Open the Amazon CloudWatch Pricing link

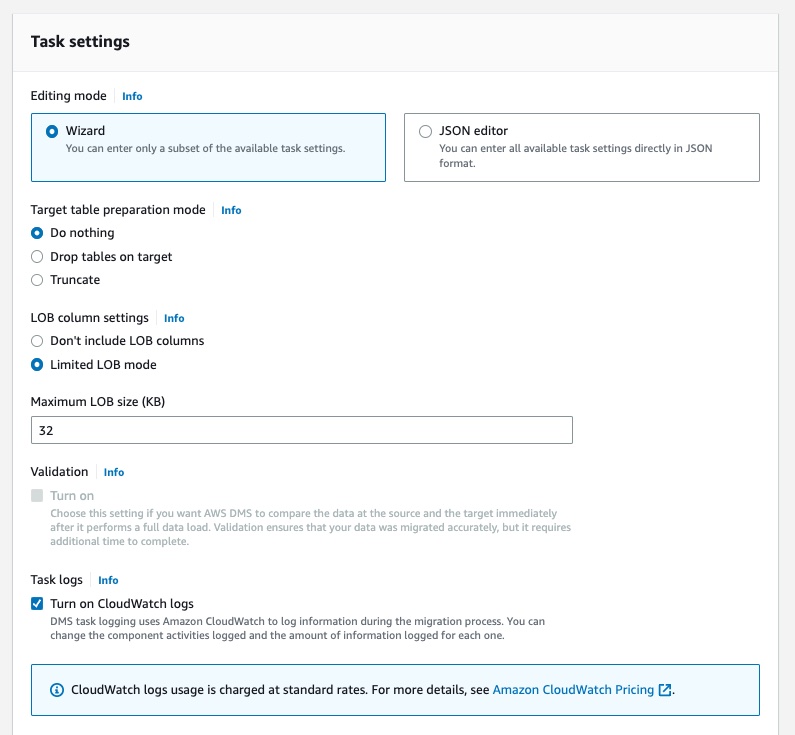pyautogui.click(x=573, y=690)
